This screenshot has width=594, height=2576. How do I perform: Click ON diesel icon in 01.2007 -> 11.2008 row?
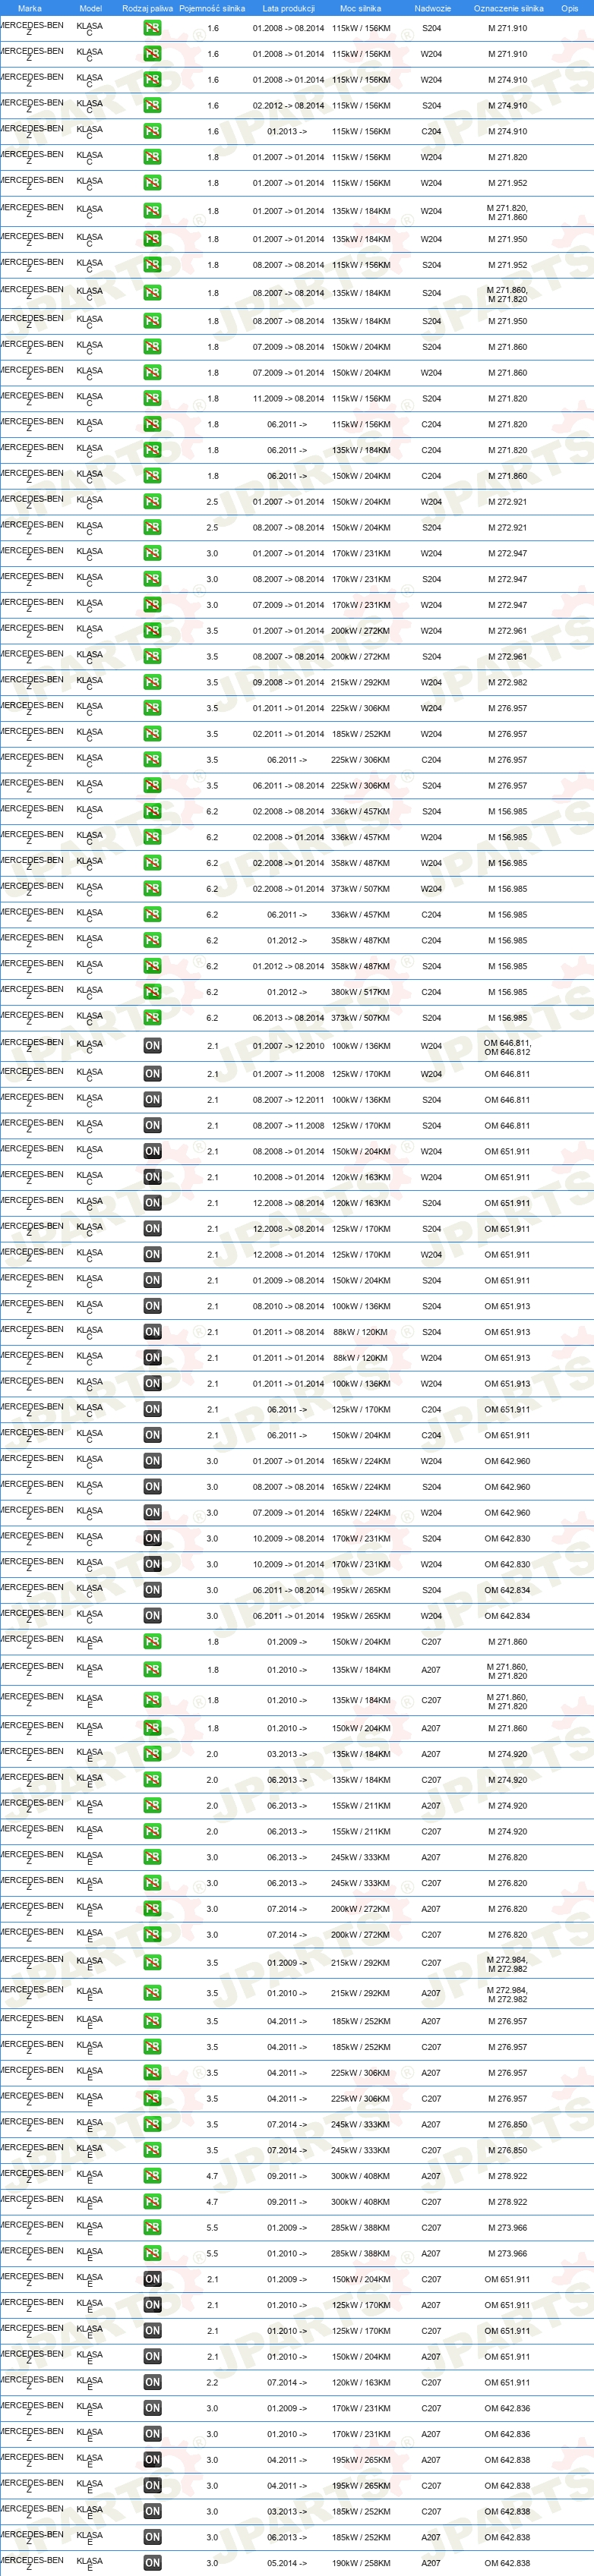152,1074
